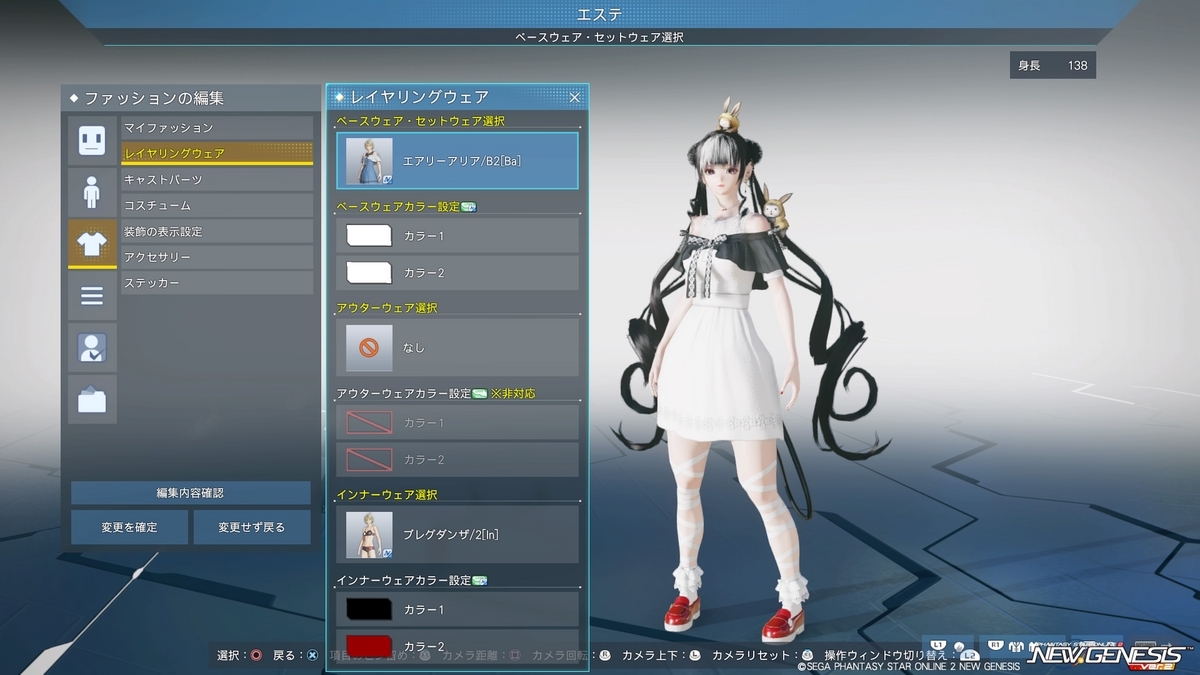Image resolution: width=1200 pixels, height=675 pixels.
Task: Open the character profile check icon
Action: (92, 347)
